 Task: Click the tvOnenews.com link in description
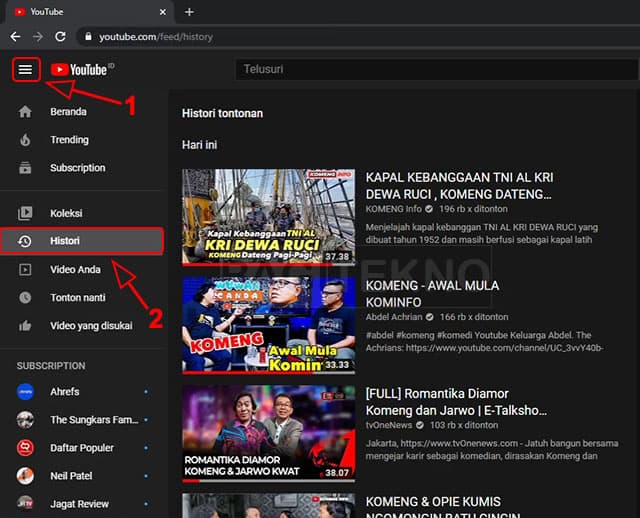coord(459,444)
